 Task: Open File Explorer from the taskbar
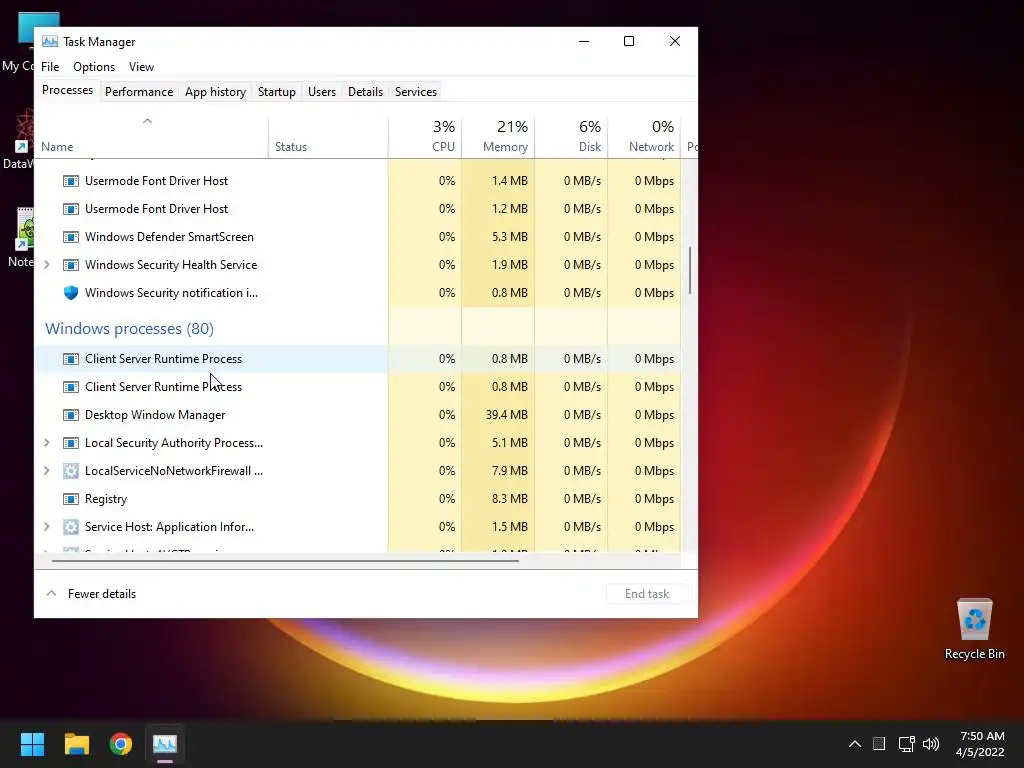[76, 744]
